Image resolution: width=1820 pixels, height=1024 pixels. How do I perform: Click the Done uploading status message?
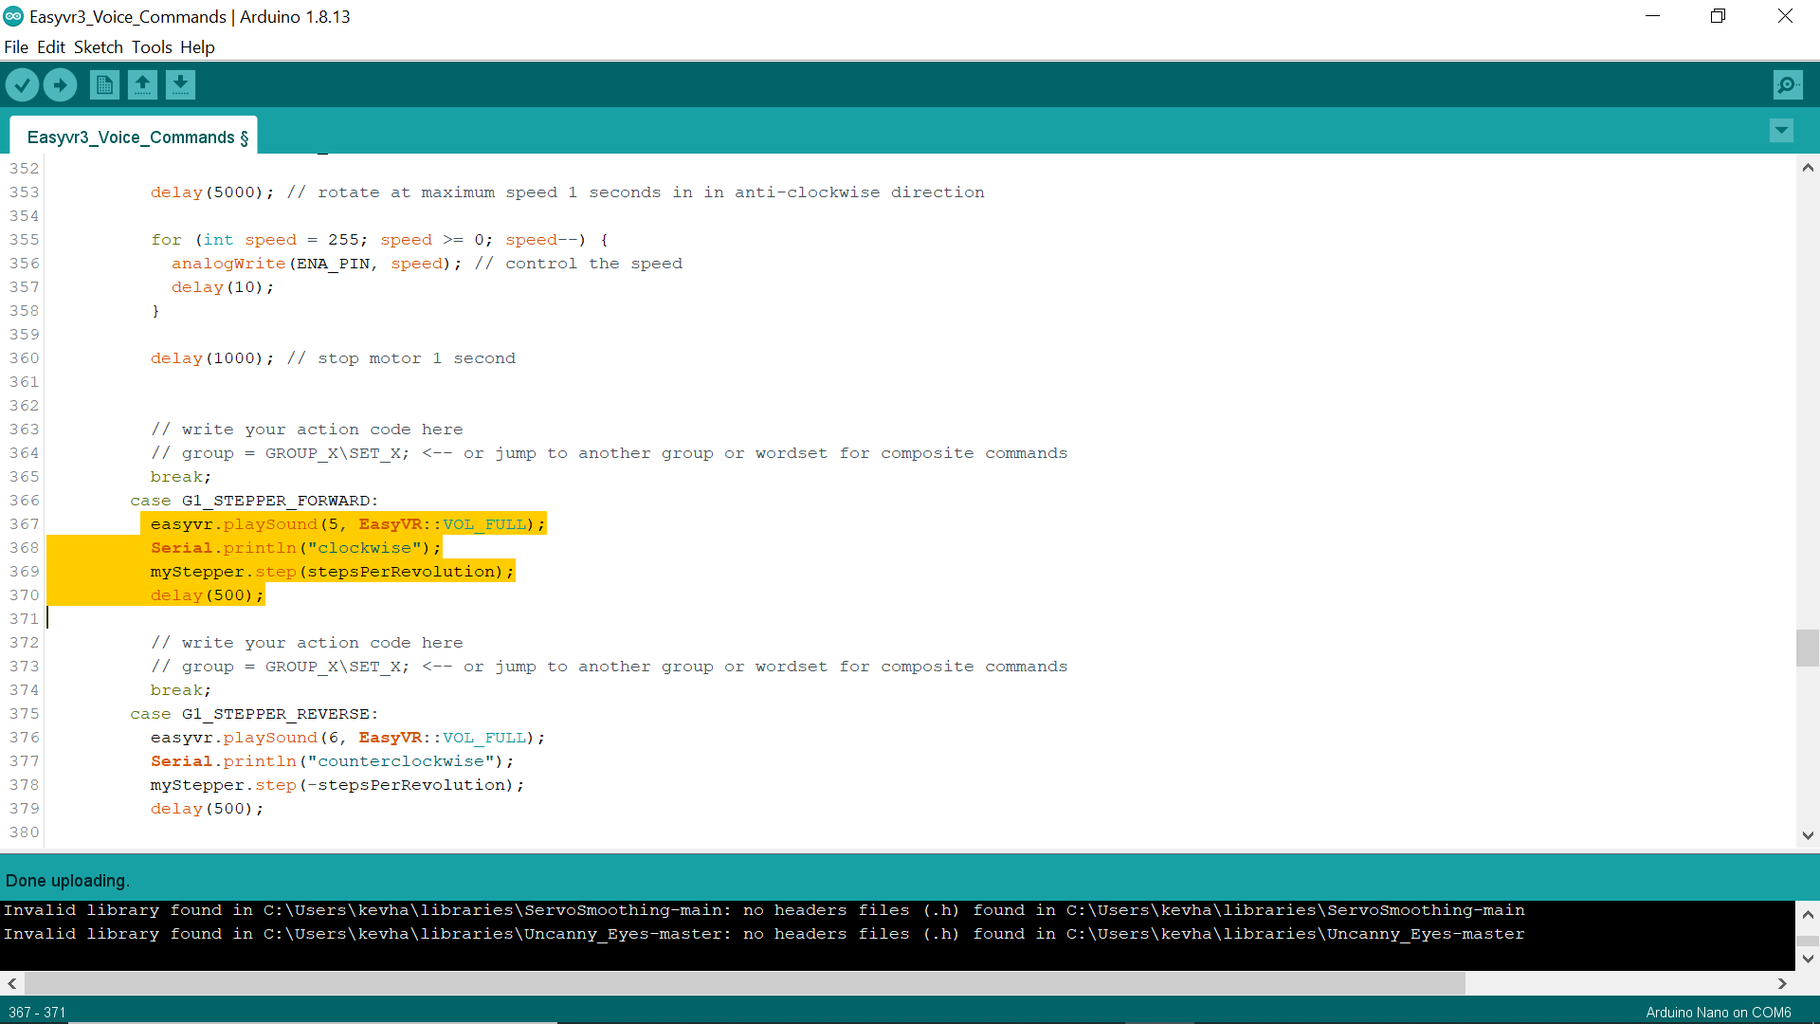click(67, 880)
